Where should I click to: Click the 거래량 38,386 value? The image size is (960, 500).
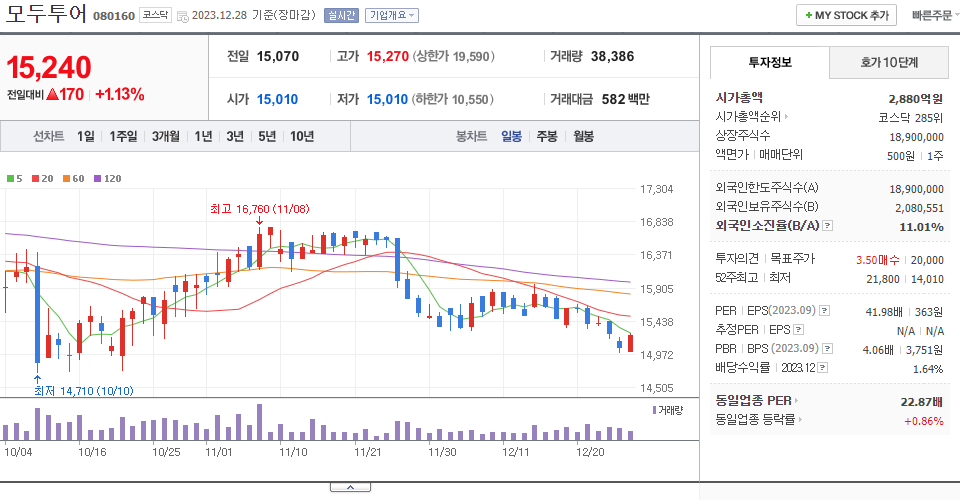[612, 56]
